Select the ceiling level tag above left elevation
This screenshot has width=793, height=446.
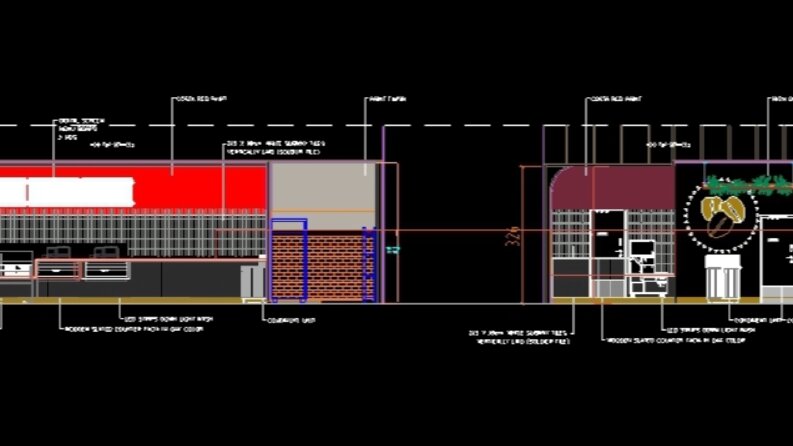pos(112,145)
